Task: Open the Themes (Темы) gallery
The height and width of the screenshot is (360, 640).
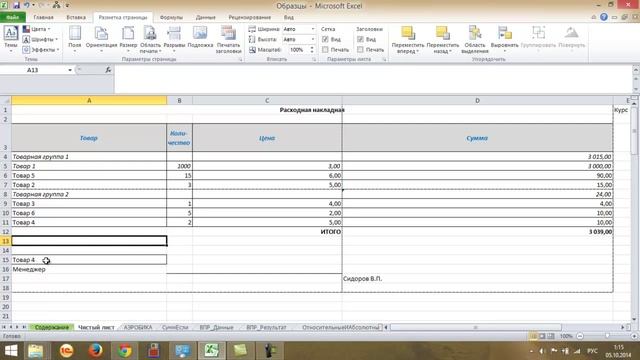Action: click(11, 38)
